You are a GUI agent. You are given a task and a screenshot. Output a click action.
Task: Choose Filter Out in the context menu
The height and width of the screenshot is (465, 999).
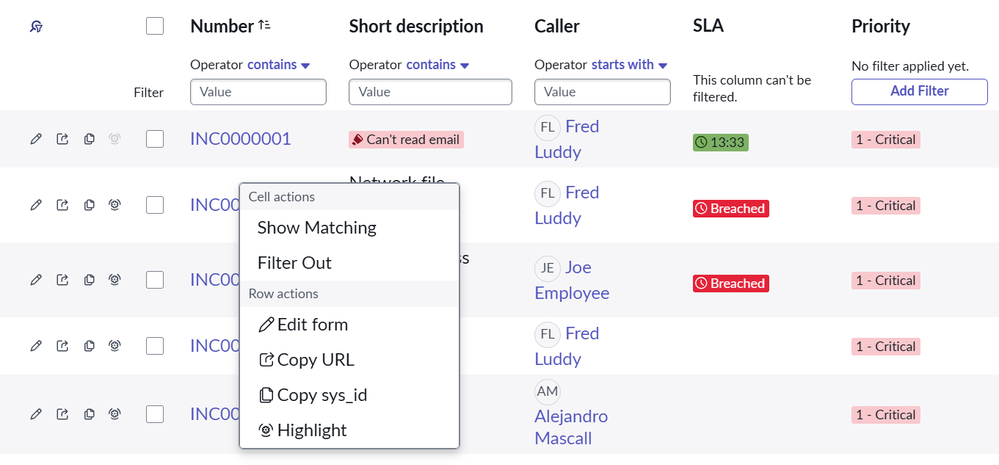pos(349,262)
